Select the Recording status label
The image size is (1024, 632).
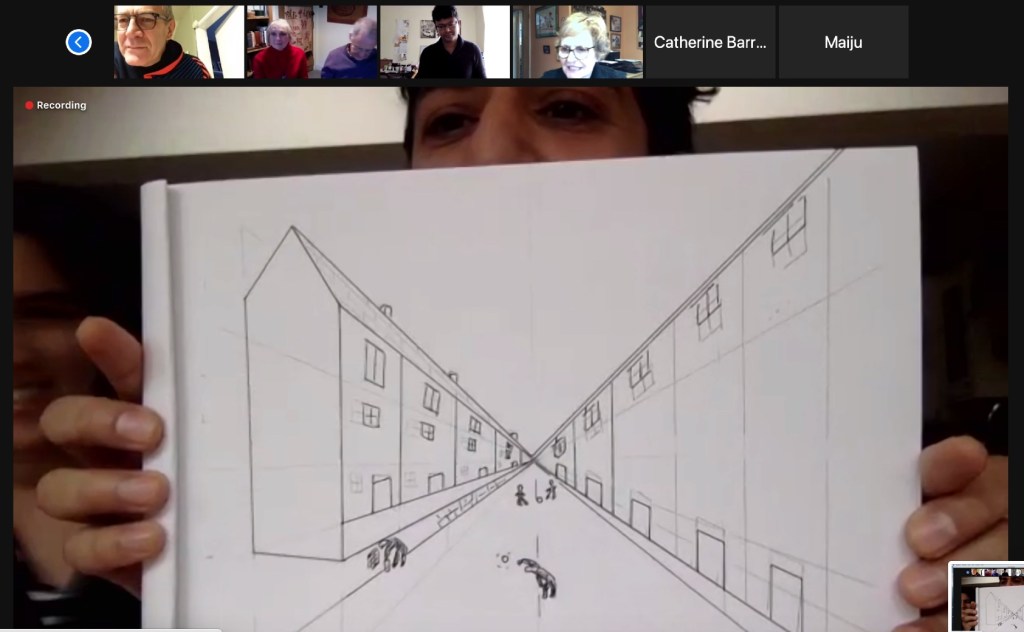(x=61, y=105)
